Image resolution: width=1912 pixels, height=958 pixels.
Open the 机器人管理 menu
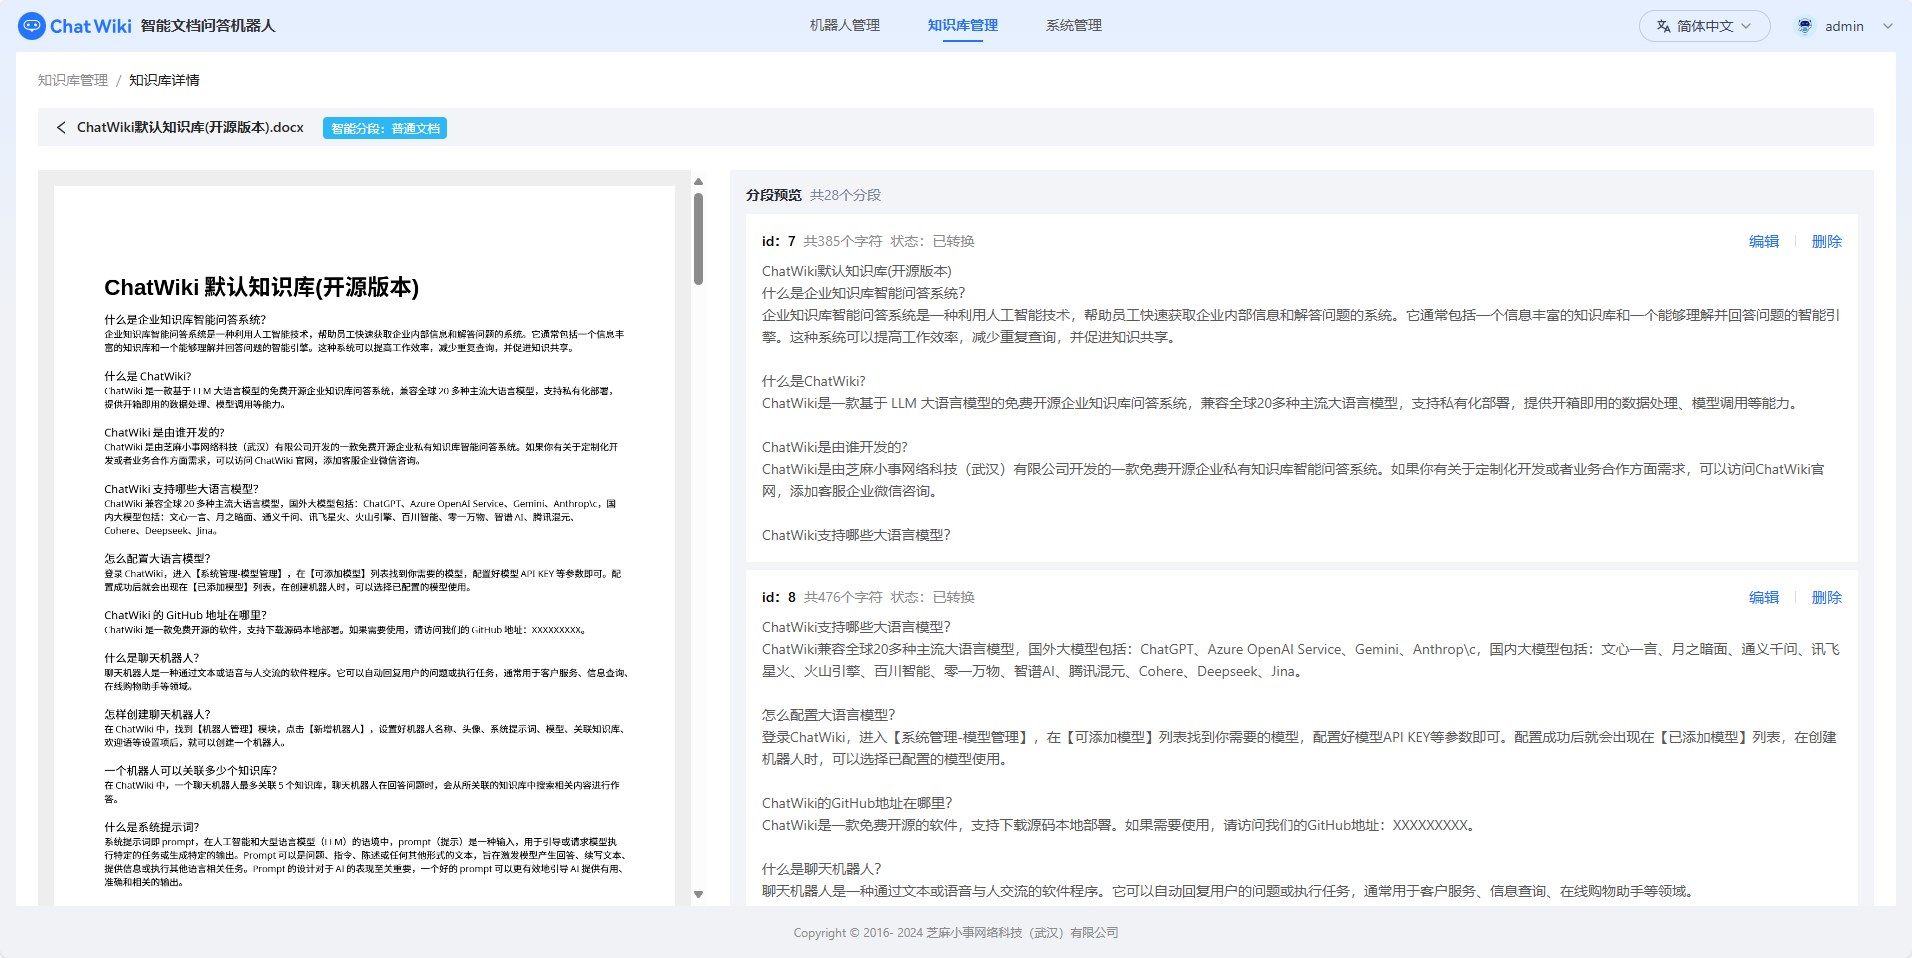(x=845, y=26)
